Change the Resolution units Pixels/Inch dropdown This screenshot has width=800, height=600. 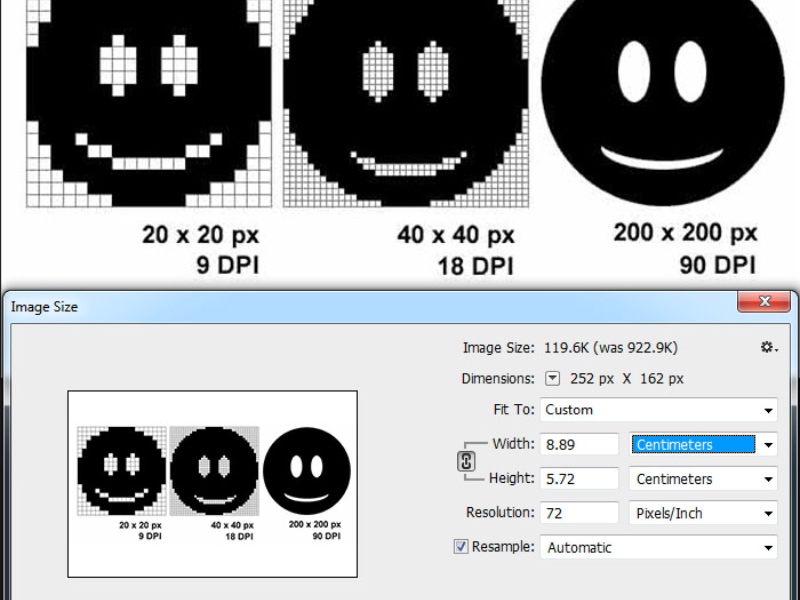click(x=704, y=513)
